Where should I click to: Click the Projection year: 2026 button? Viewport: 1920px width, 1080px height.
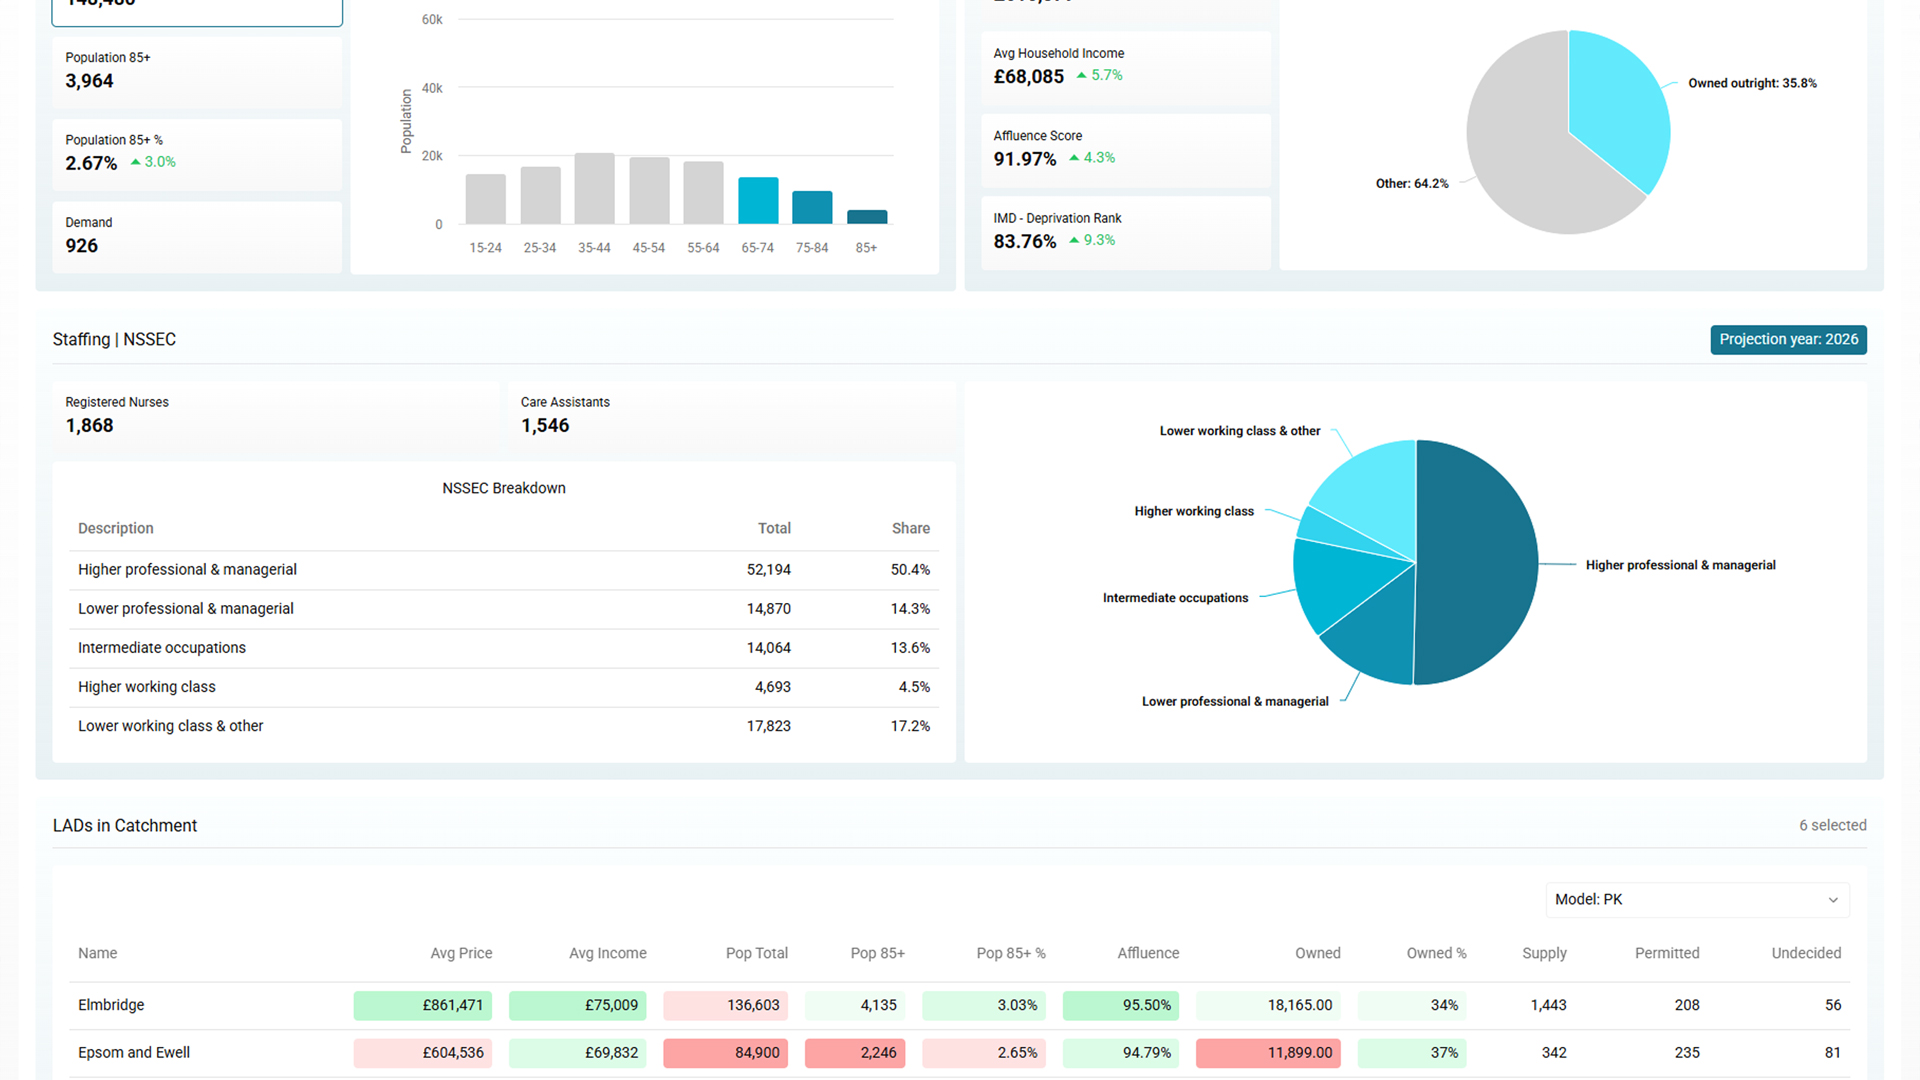tap(1788, 339)
